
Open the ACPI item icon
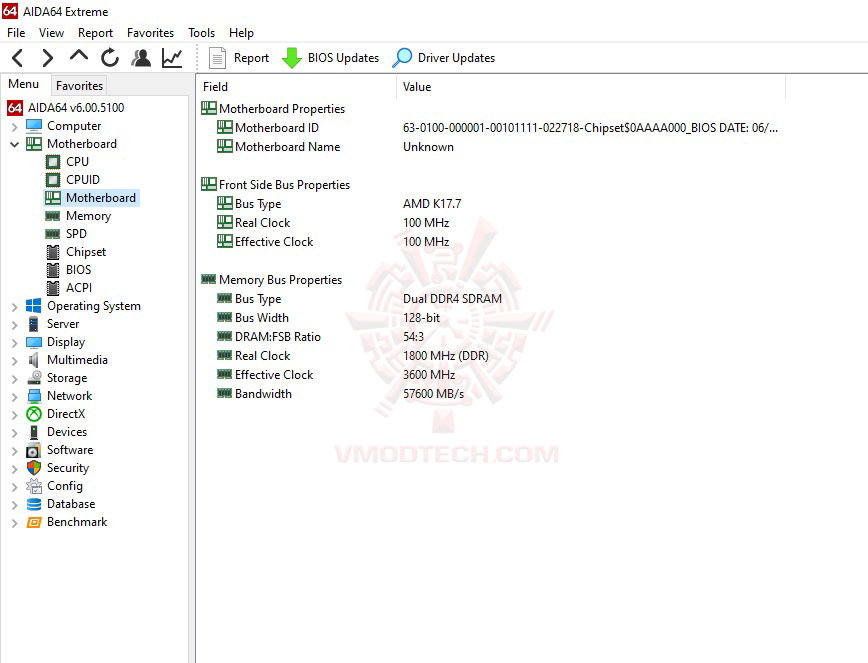pos(53,288)
